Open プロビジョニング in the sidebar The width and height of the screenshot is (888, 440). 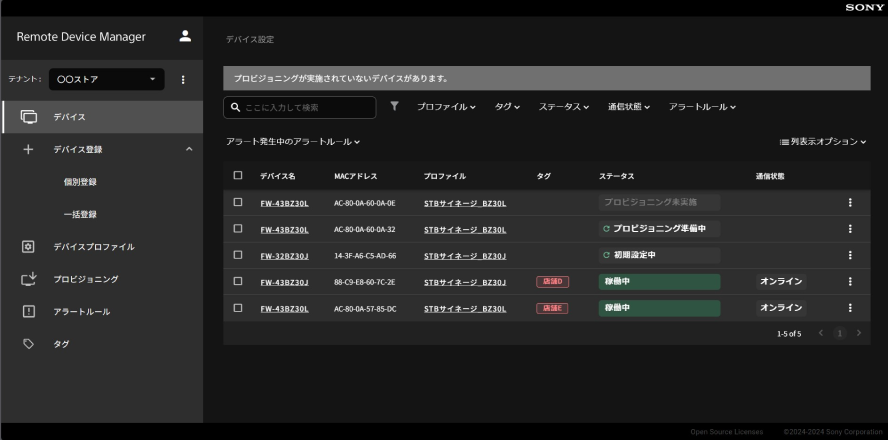[85, 279]
